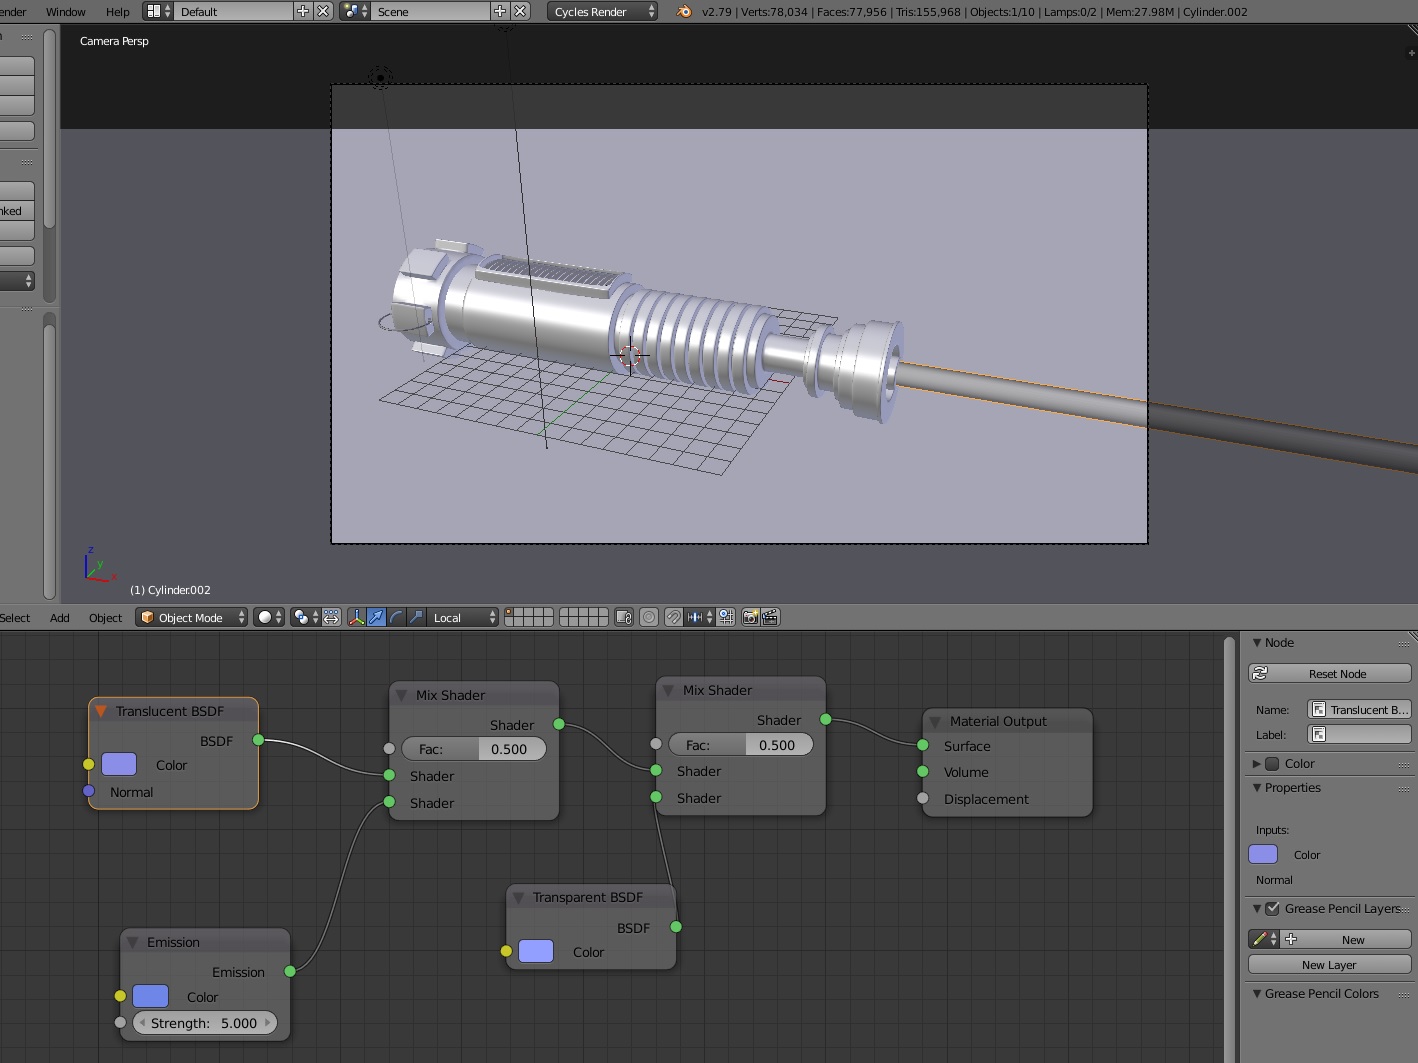The height and width of the screenshot is (1063, 1418).
Task: Open the Local orientation dropdown
Action: tap(464, 617)
